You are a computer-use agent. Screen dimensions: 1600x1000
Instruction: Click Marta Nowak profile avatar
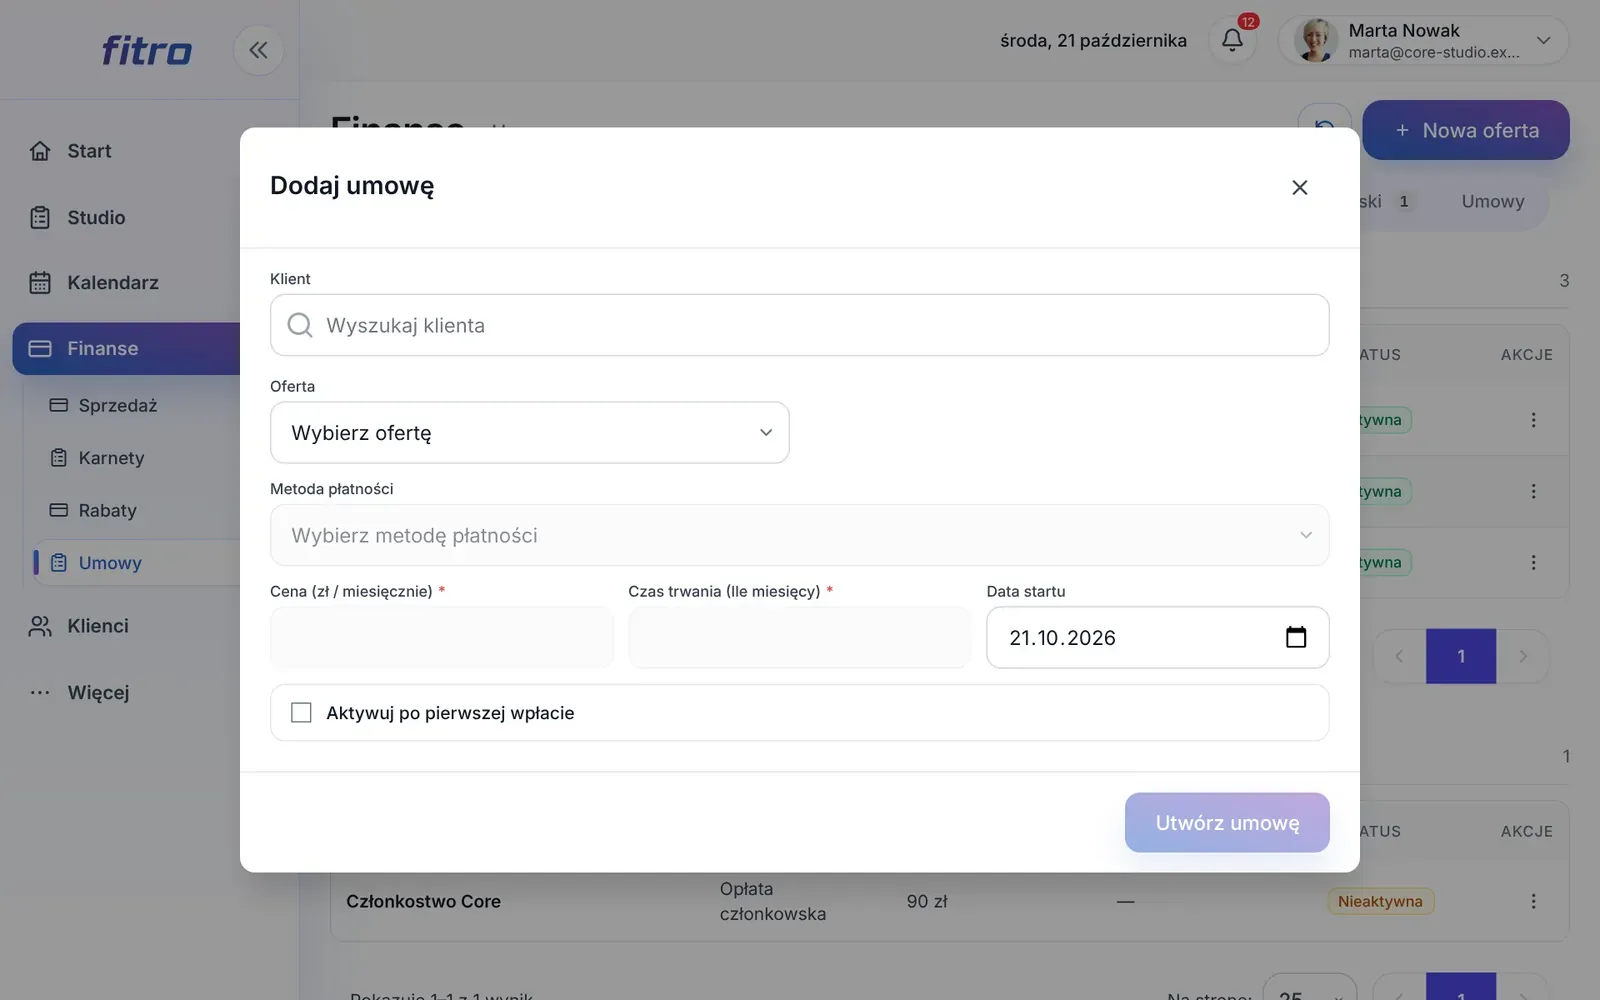point(1315,40)
